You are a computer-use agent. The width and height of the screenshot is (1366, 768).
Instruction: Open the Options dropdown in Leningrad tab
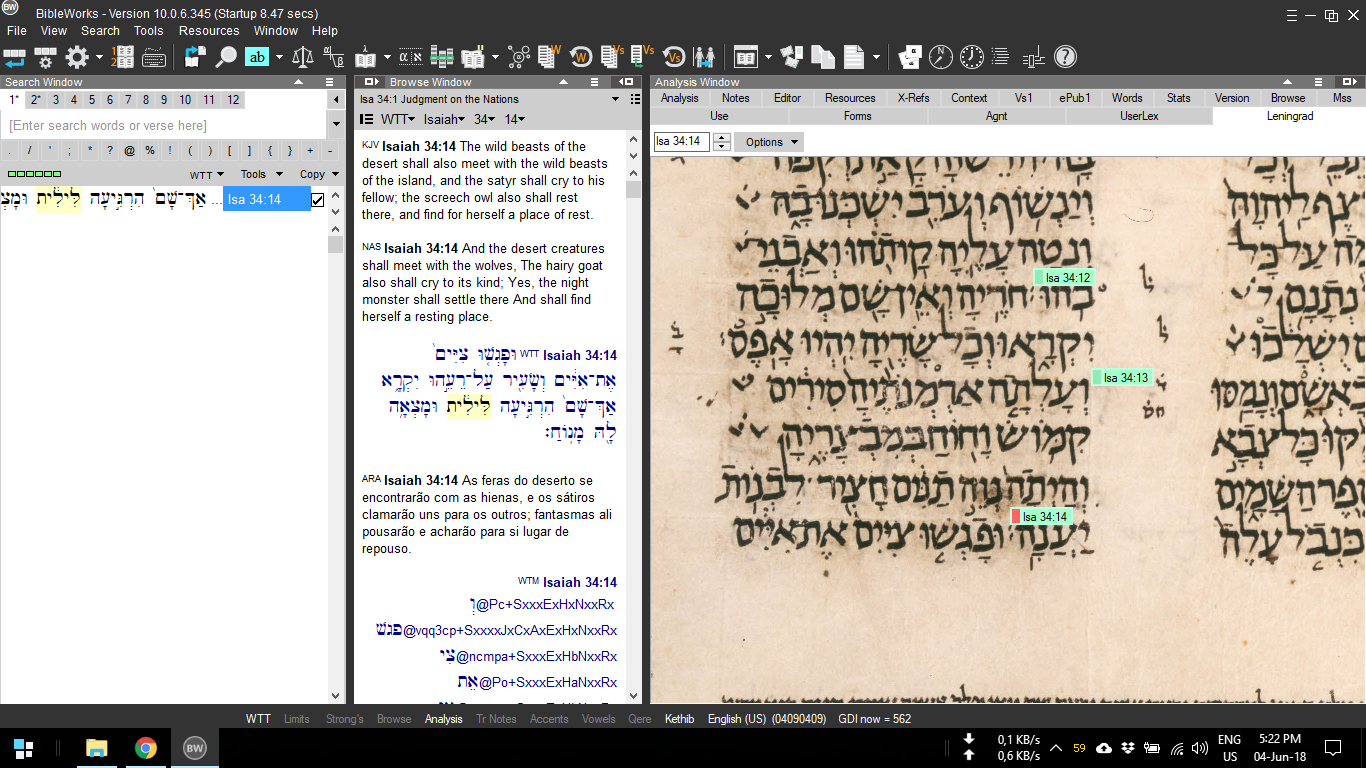[769, 142]
